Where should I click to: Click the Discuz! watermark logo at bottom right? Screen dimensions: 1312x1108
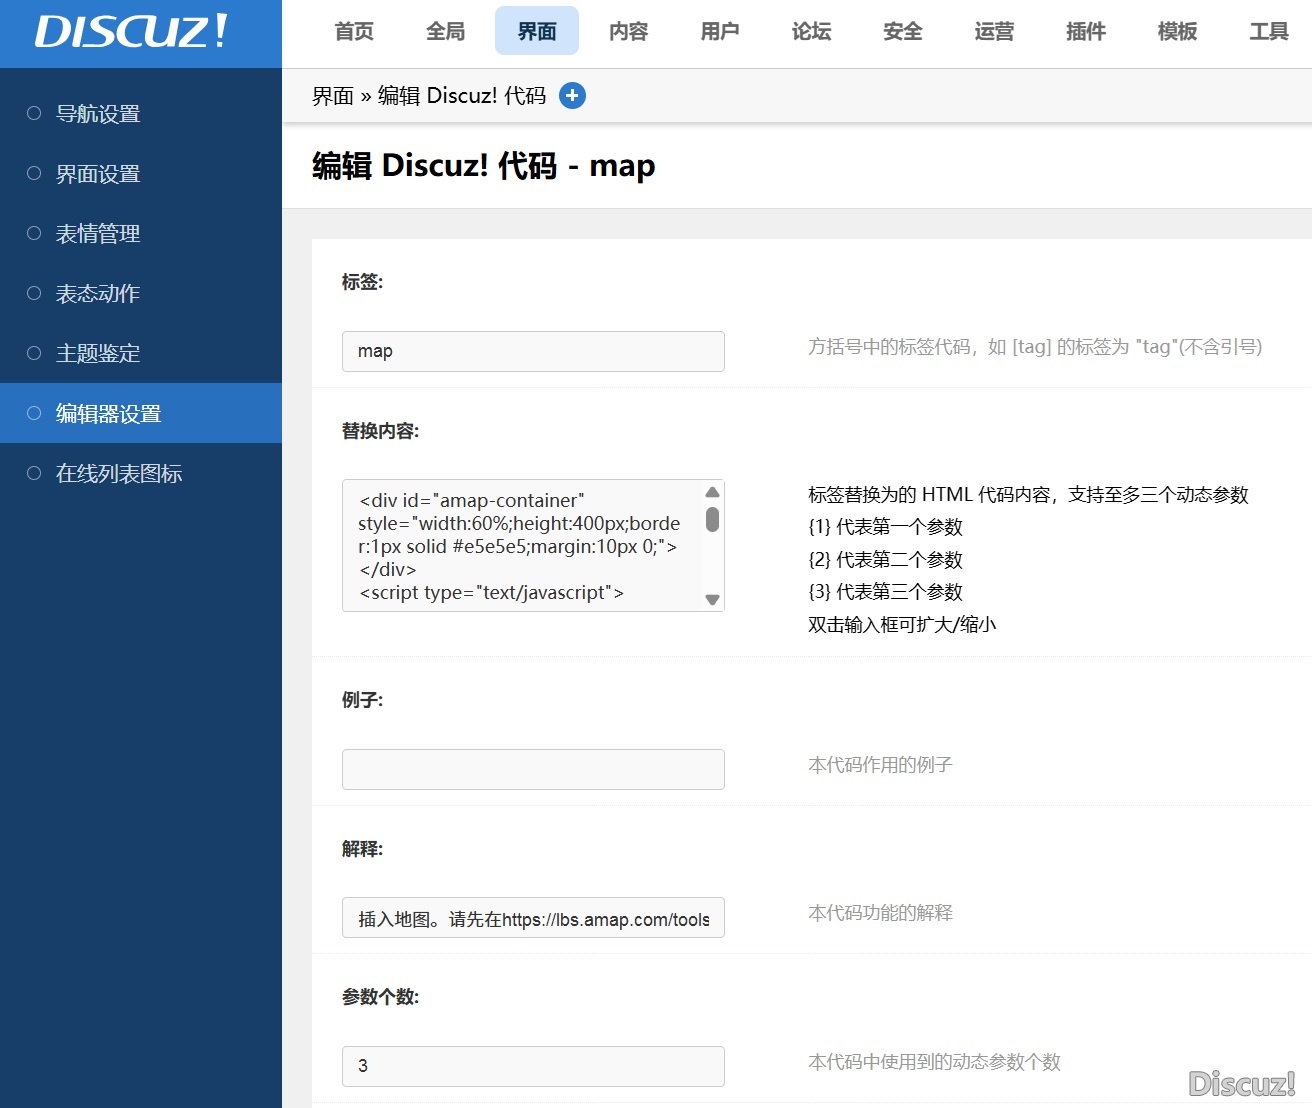click(x=1241, y=1083)
